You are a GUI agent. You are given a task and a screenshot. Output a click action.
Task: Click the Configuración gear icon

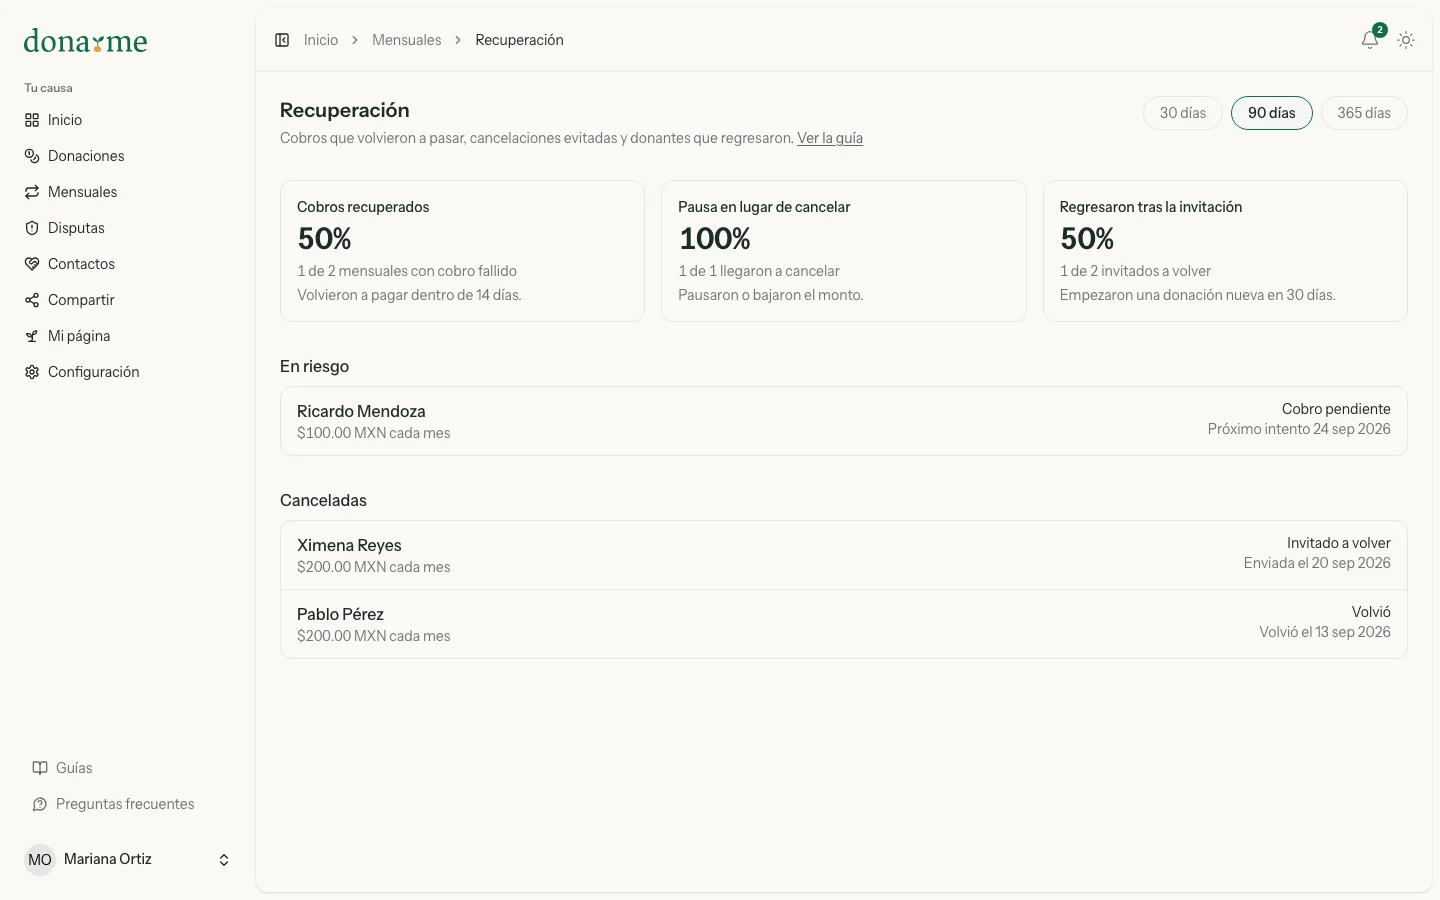pos(32,372)
